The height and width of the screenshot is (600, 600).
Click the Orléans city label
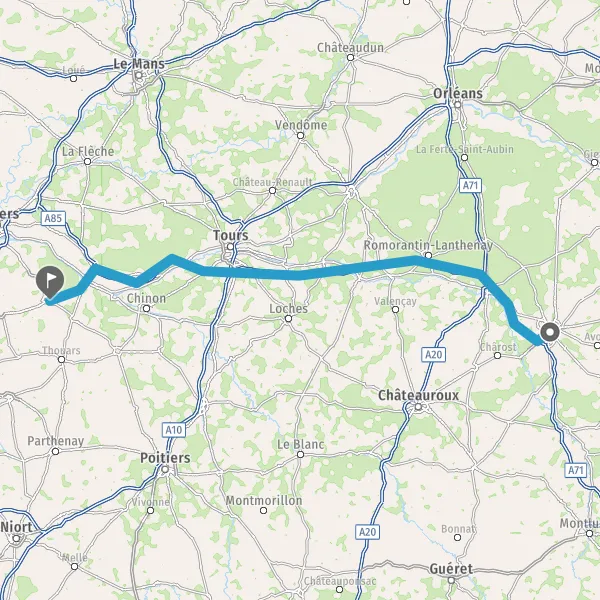(458, 93)
